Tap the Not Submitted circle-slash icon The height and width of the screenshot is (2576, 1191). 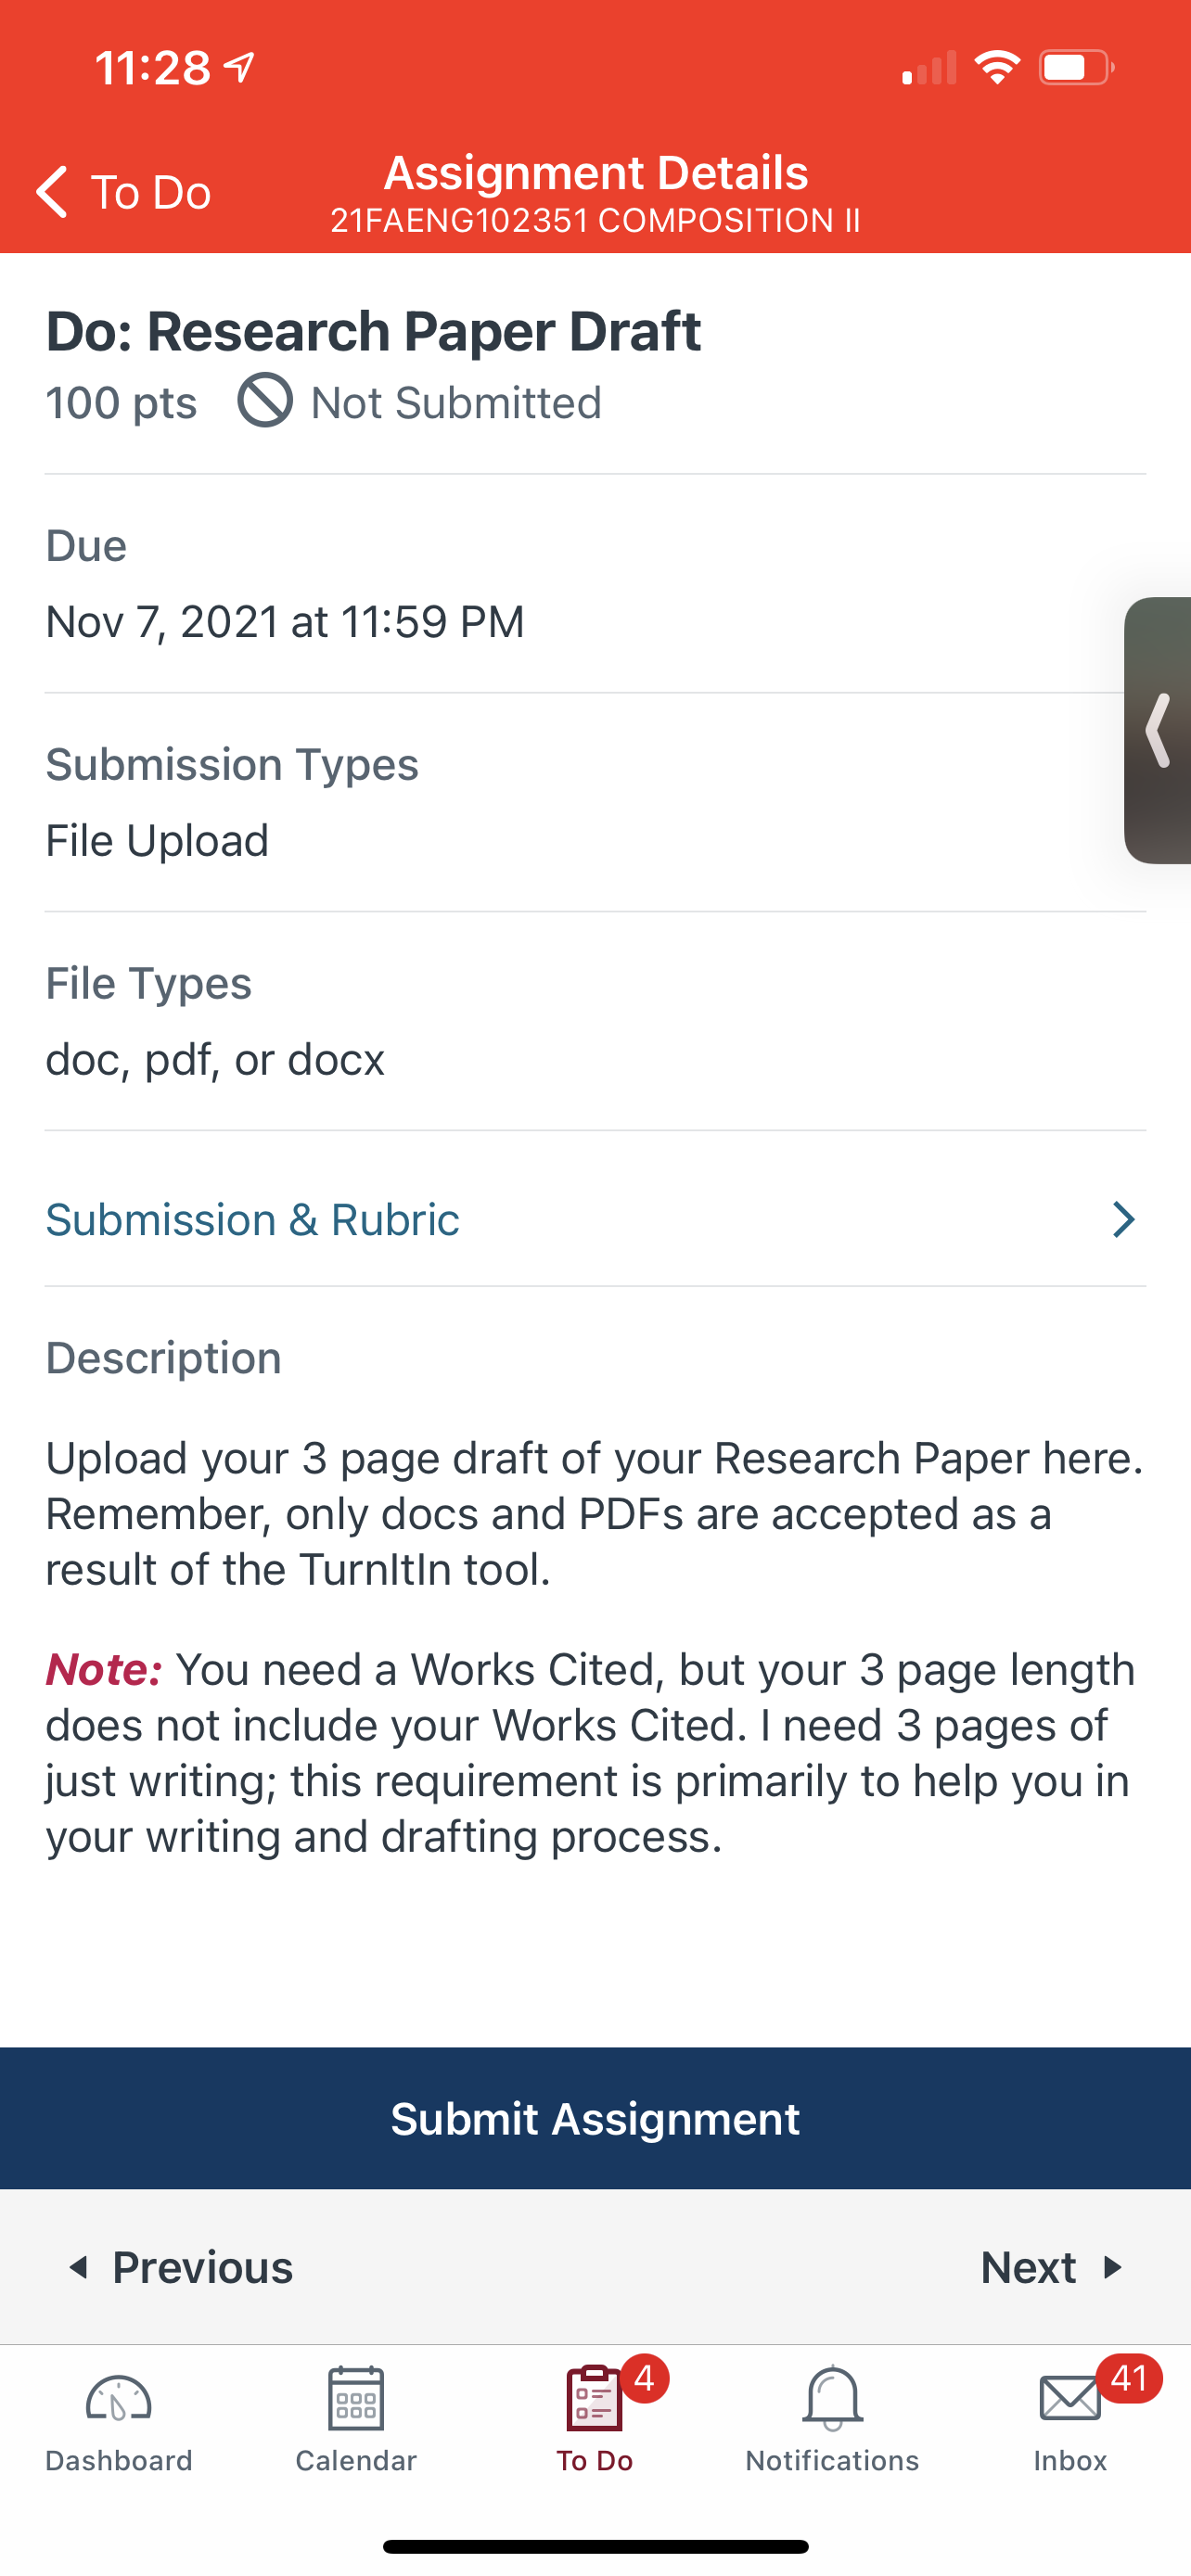(x=265, y=401)
